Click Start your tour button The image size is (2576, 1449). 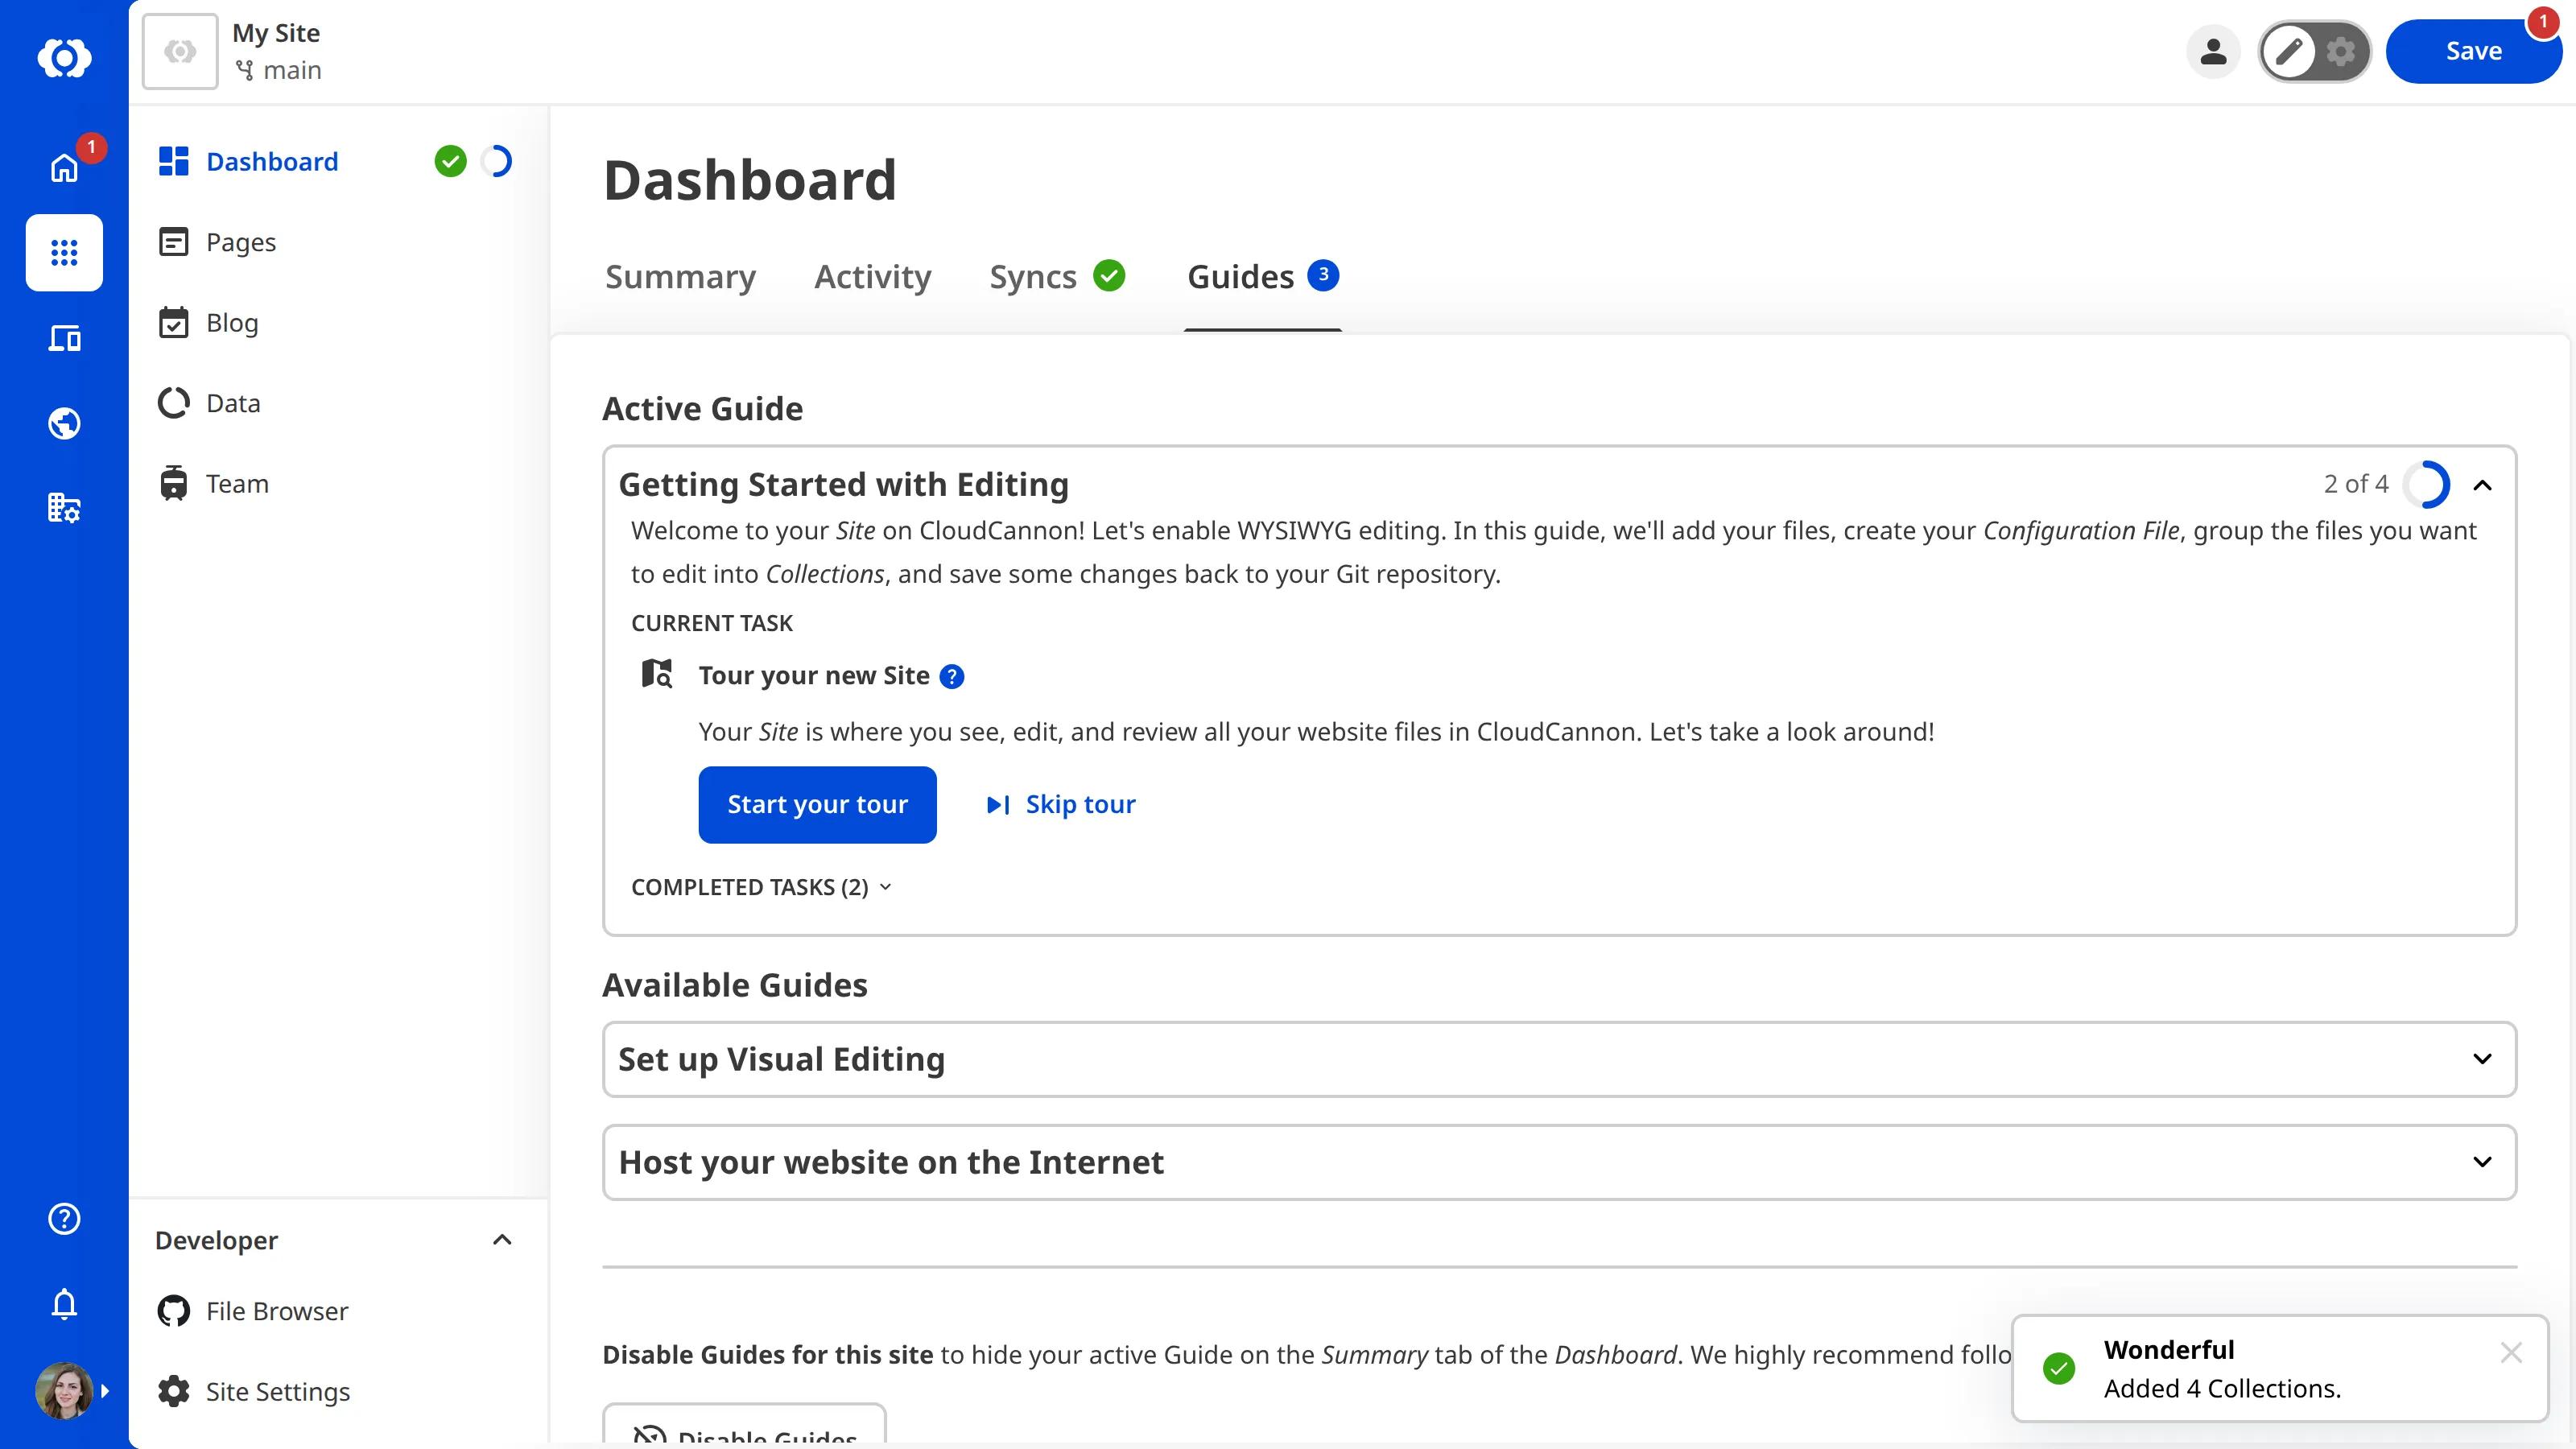point(817,804)
